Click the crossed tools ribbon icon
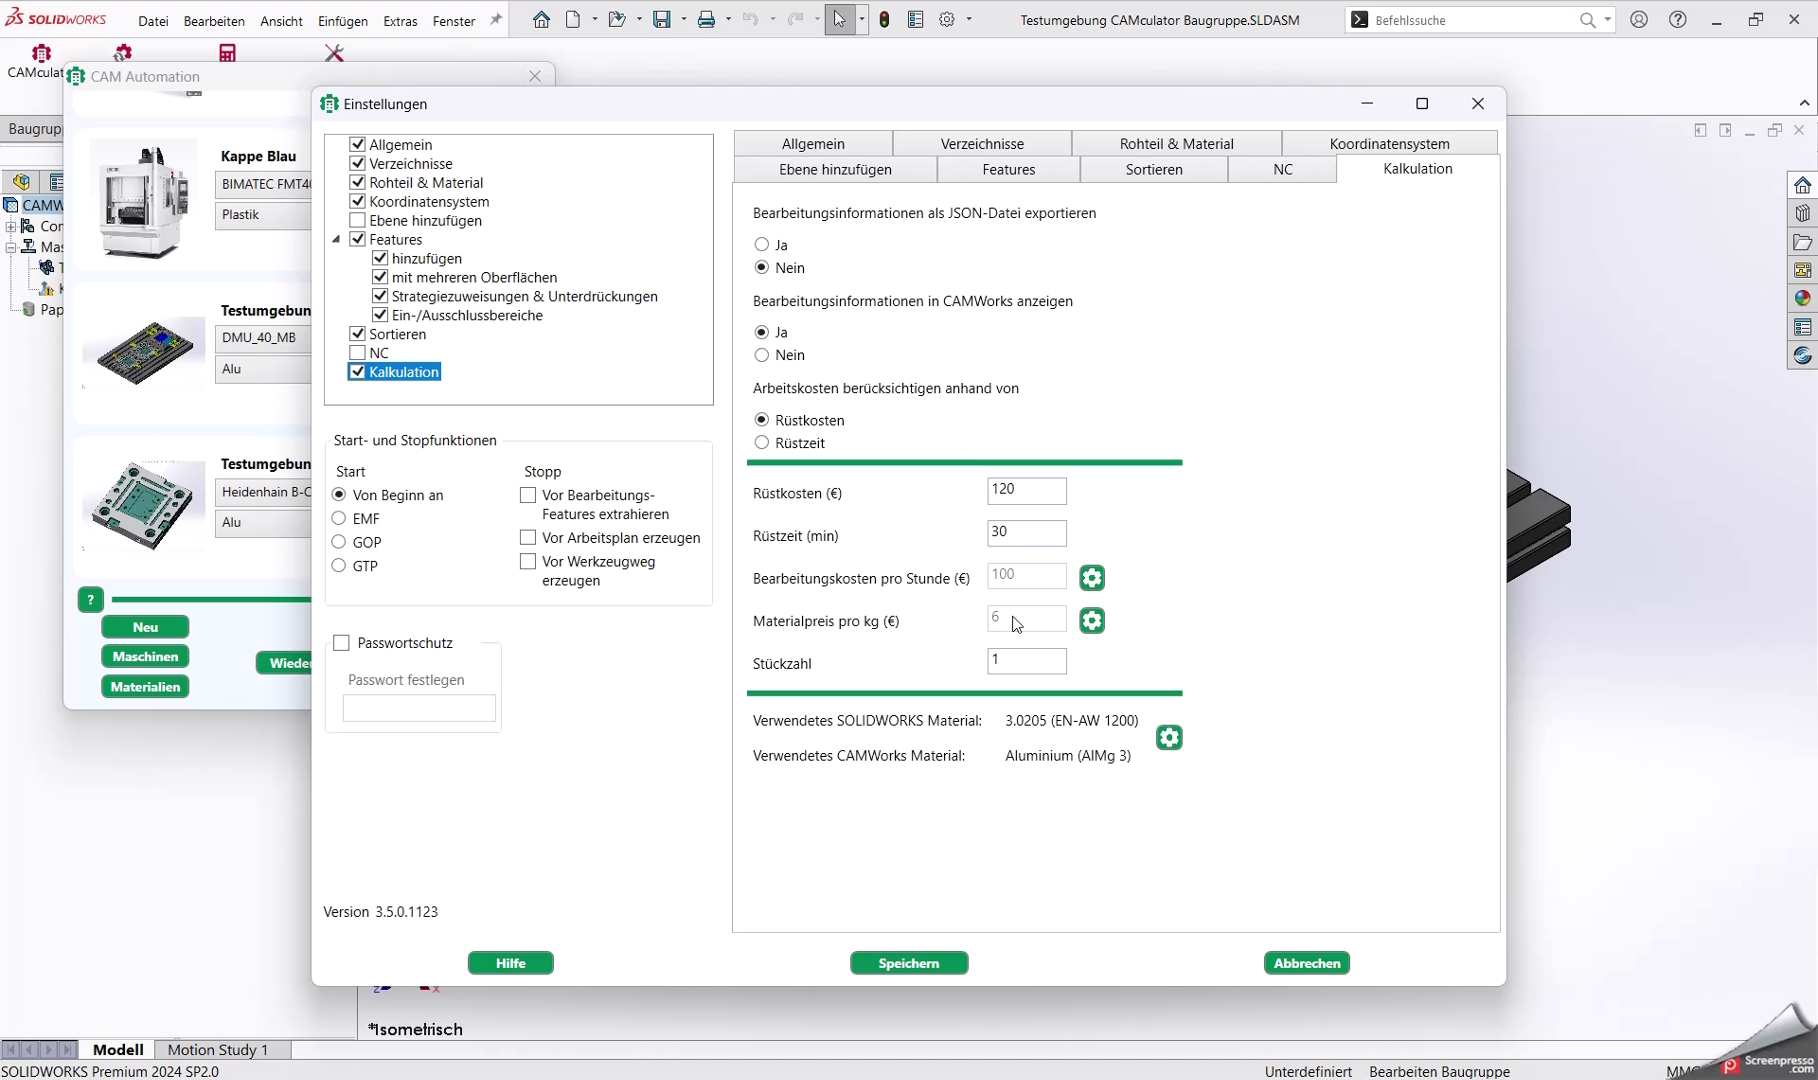 pos(334,53)
